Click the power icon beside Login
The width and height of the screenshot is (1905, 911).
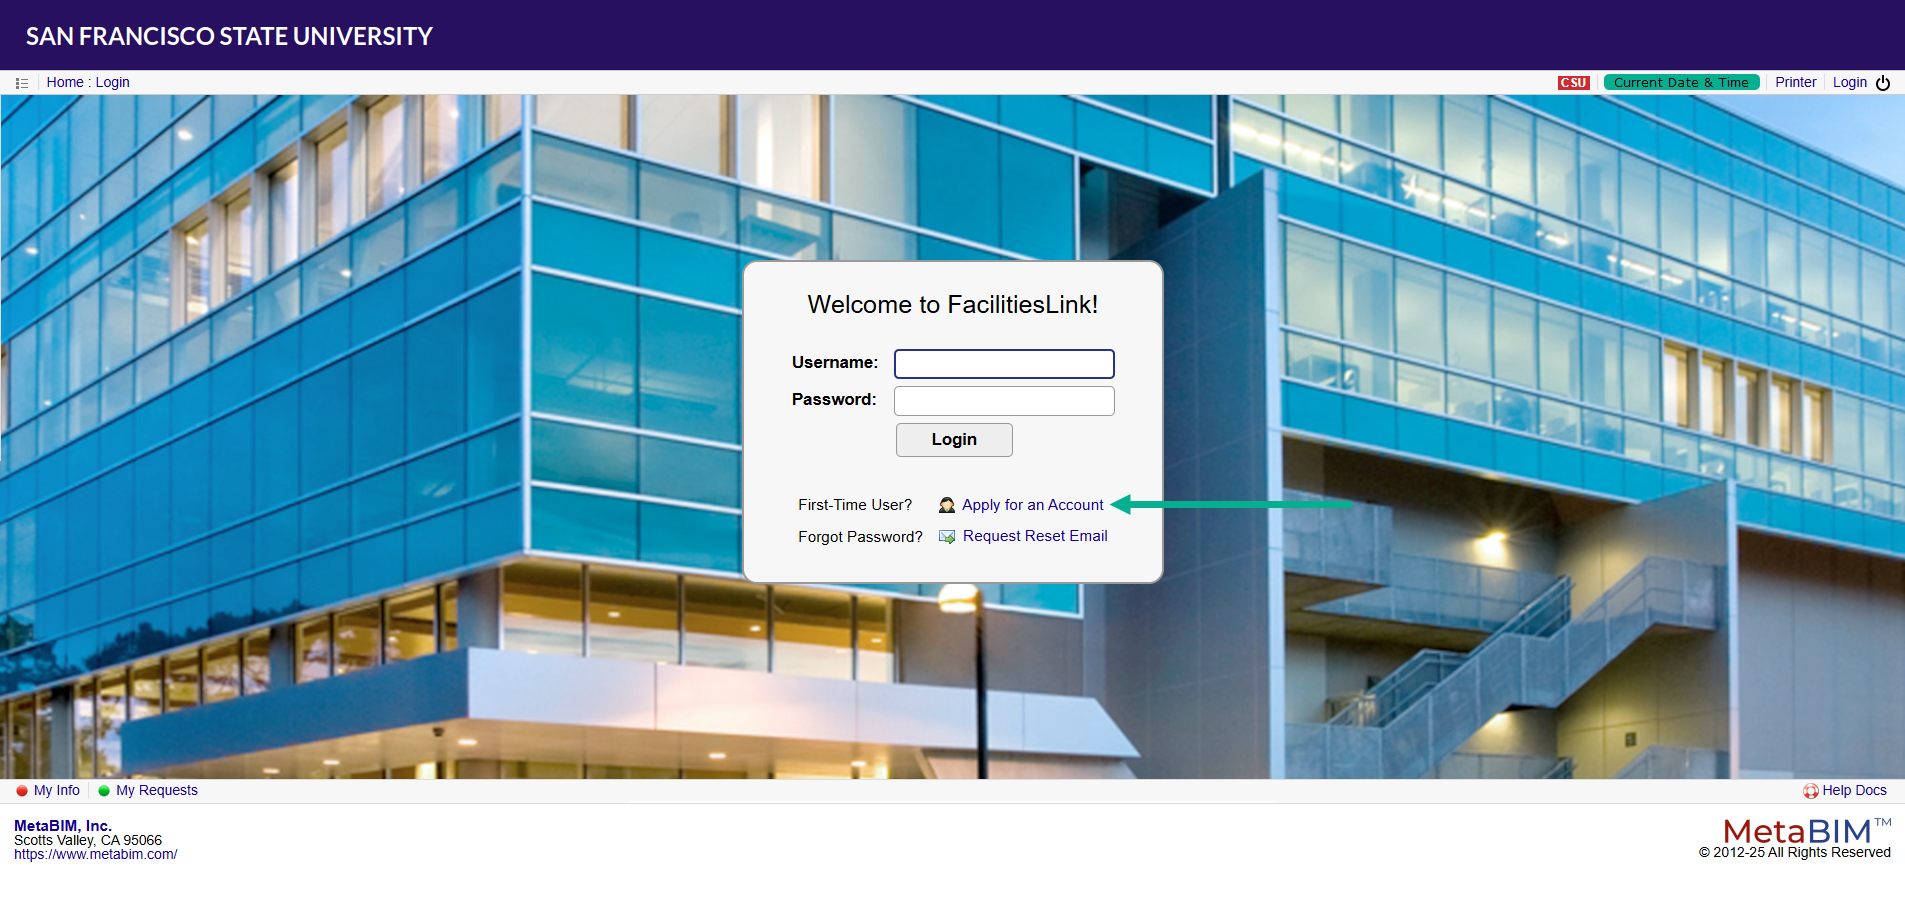click(x=1883, y=83)
